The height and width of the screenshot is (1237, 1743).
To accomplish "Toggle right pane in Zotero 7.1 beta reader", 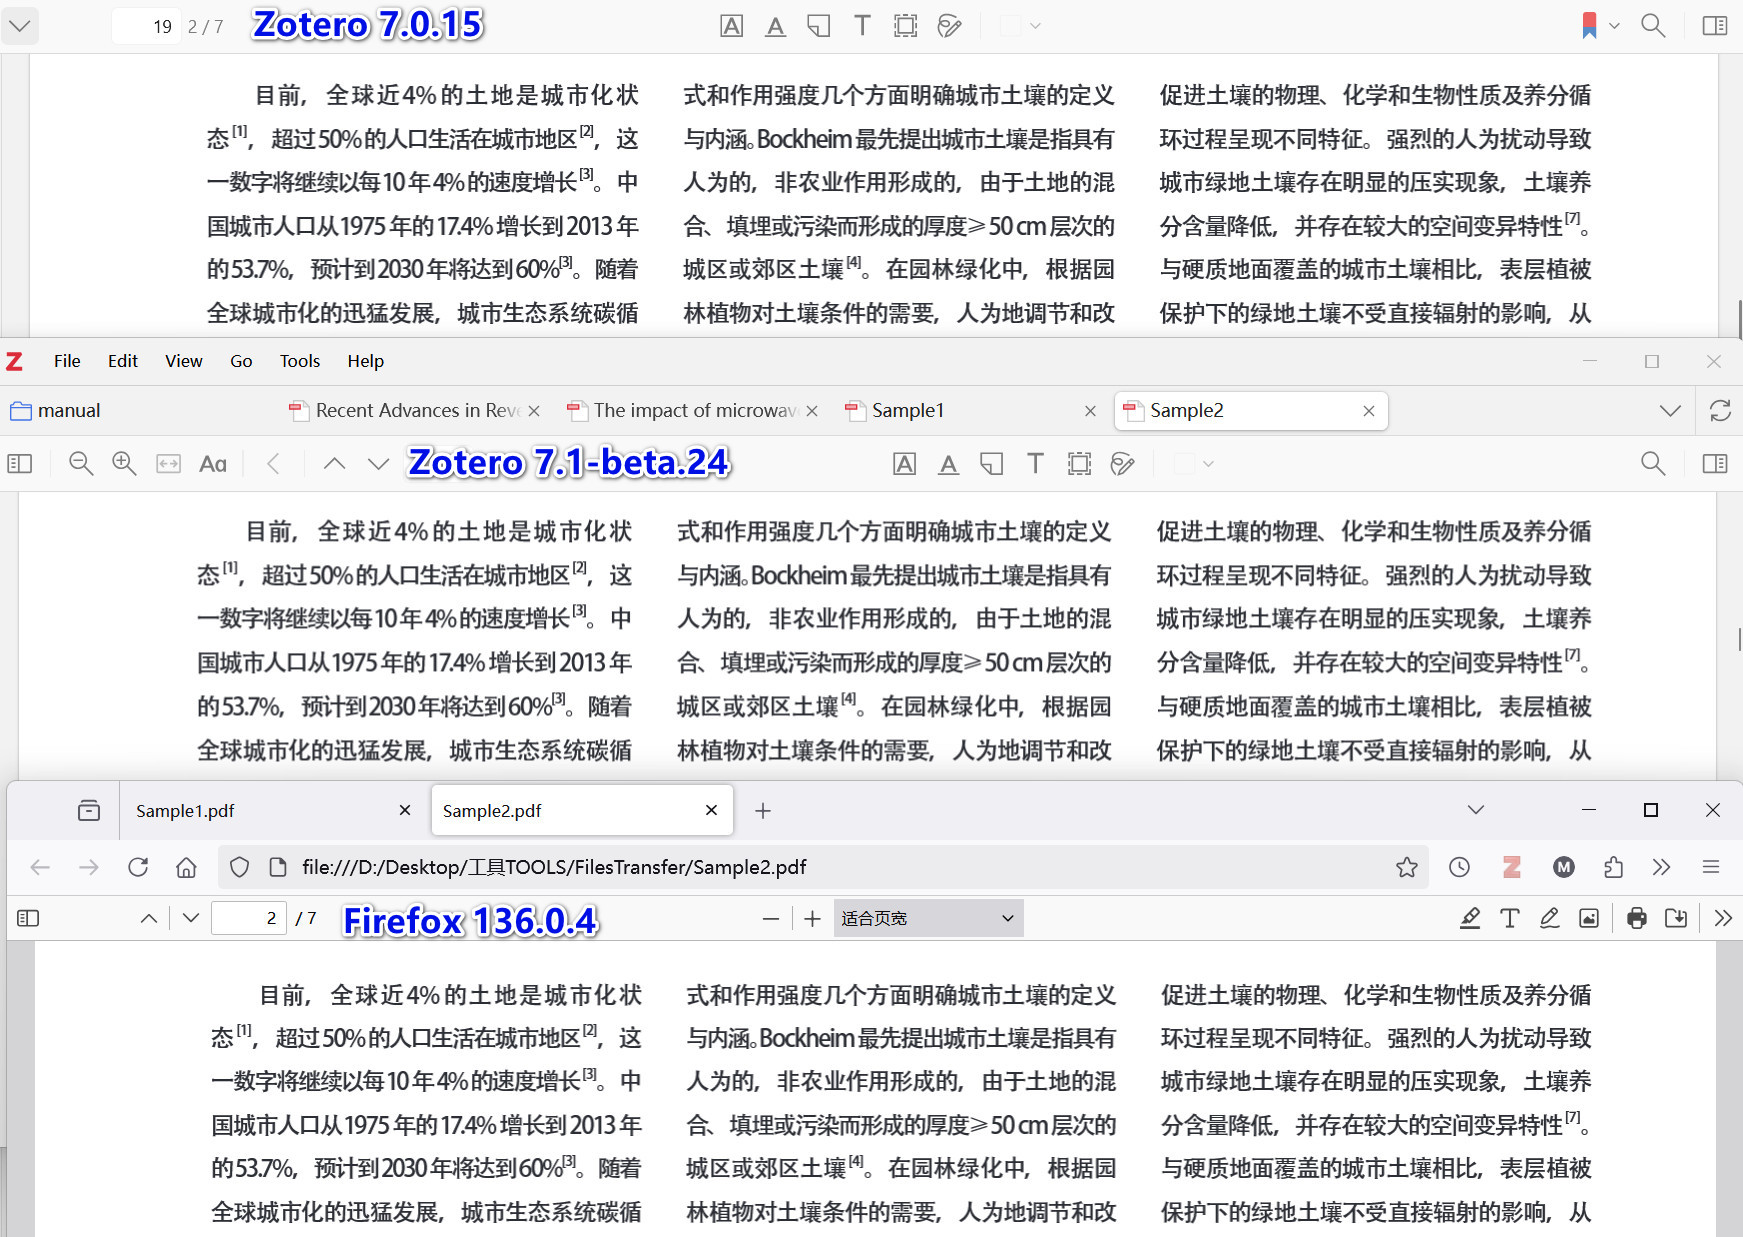I will pyautogui.click(x=1715, y=464).
